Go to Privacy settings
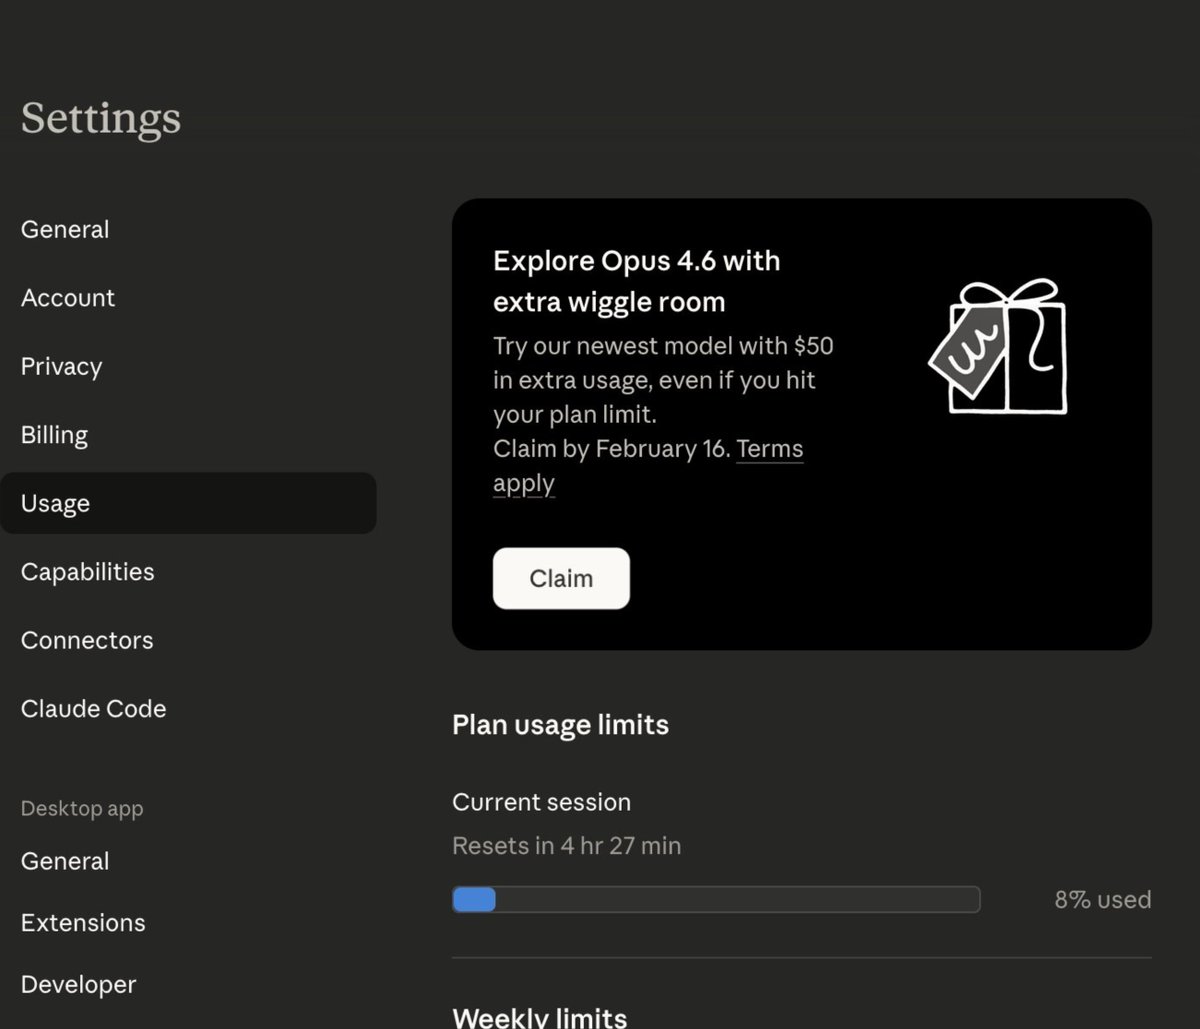 61,367
